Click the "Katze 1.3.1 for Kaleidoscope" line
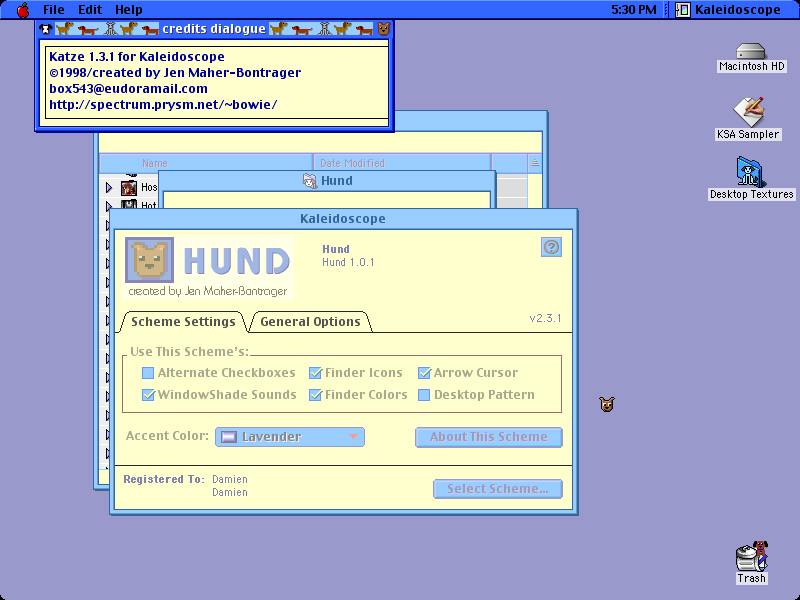The width and height of the screenshot is (800, 600). tap(137, 57)
